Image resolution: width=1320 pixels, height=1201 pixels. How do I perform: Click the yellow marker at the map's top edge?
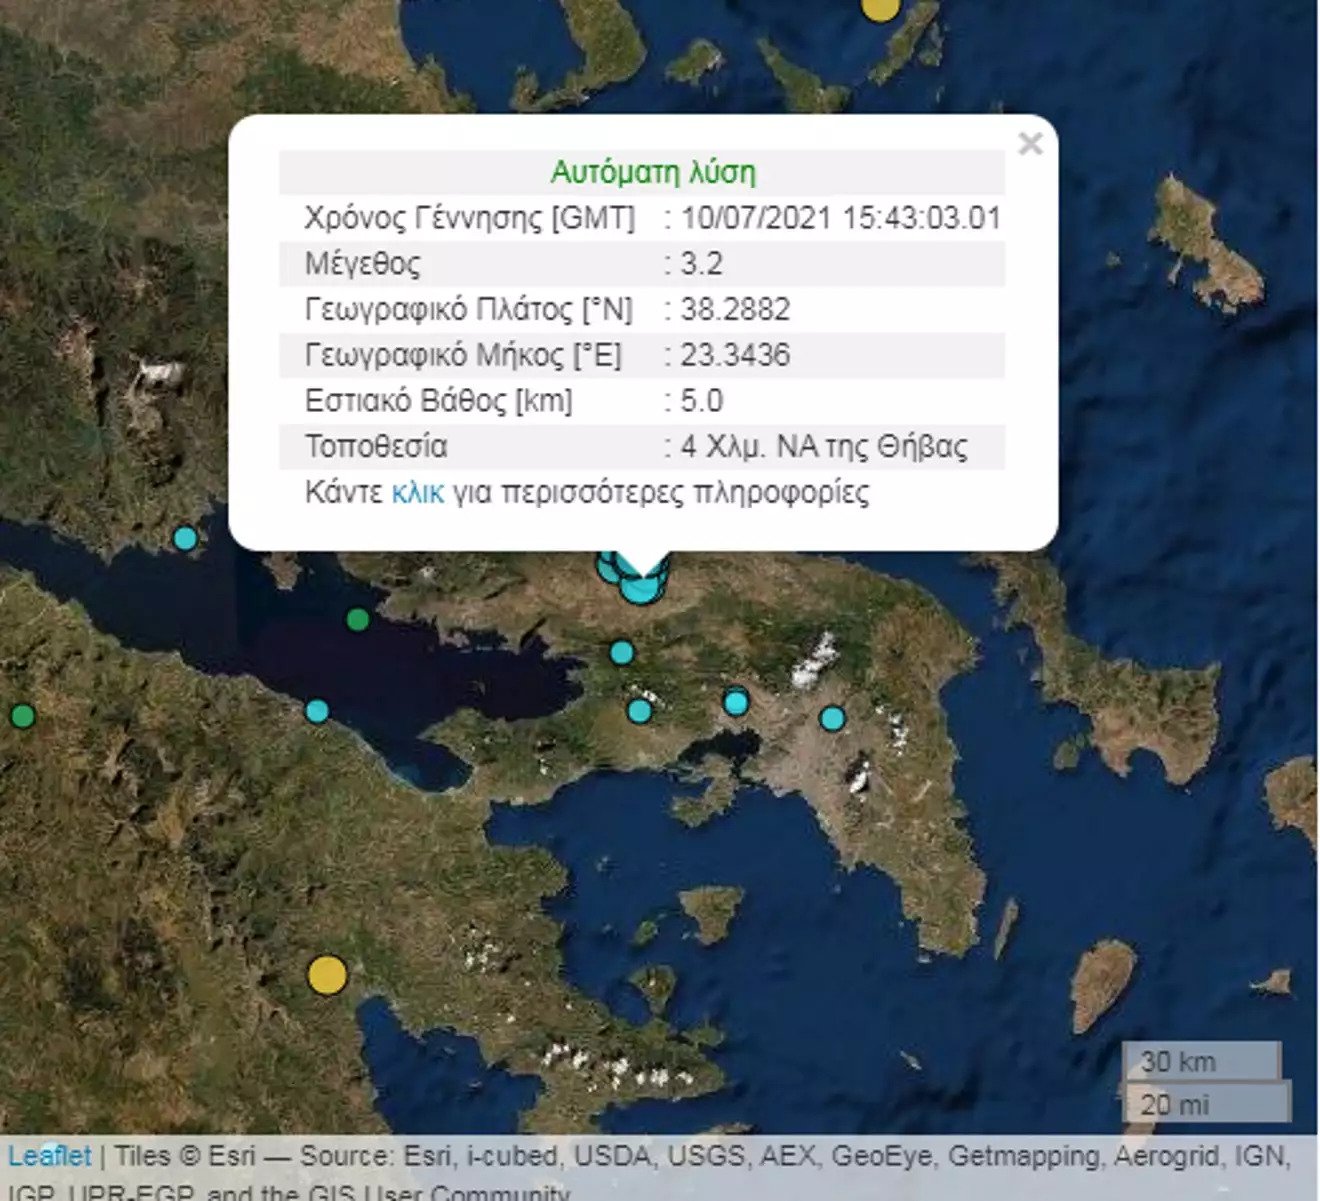pyautogui.click(x=880, y=8)
